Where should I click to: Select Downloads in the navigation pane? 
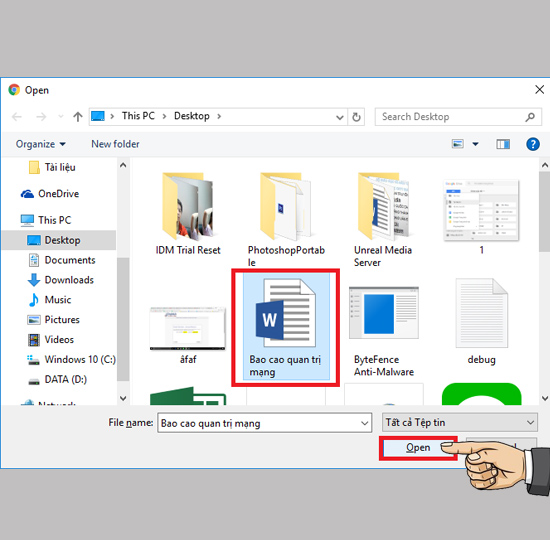point(60,280)
